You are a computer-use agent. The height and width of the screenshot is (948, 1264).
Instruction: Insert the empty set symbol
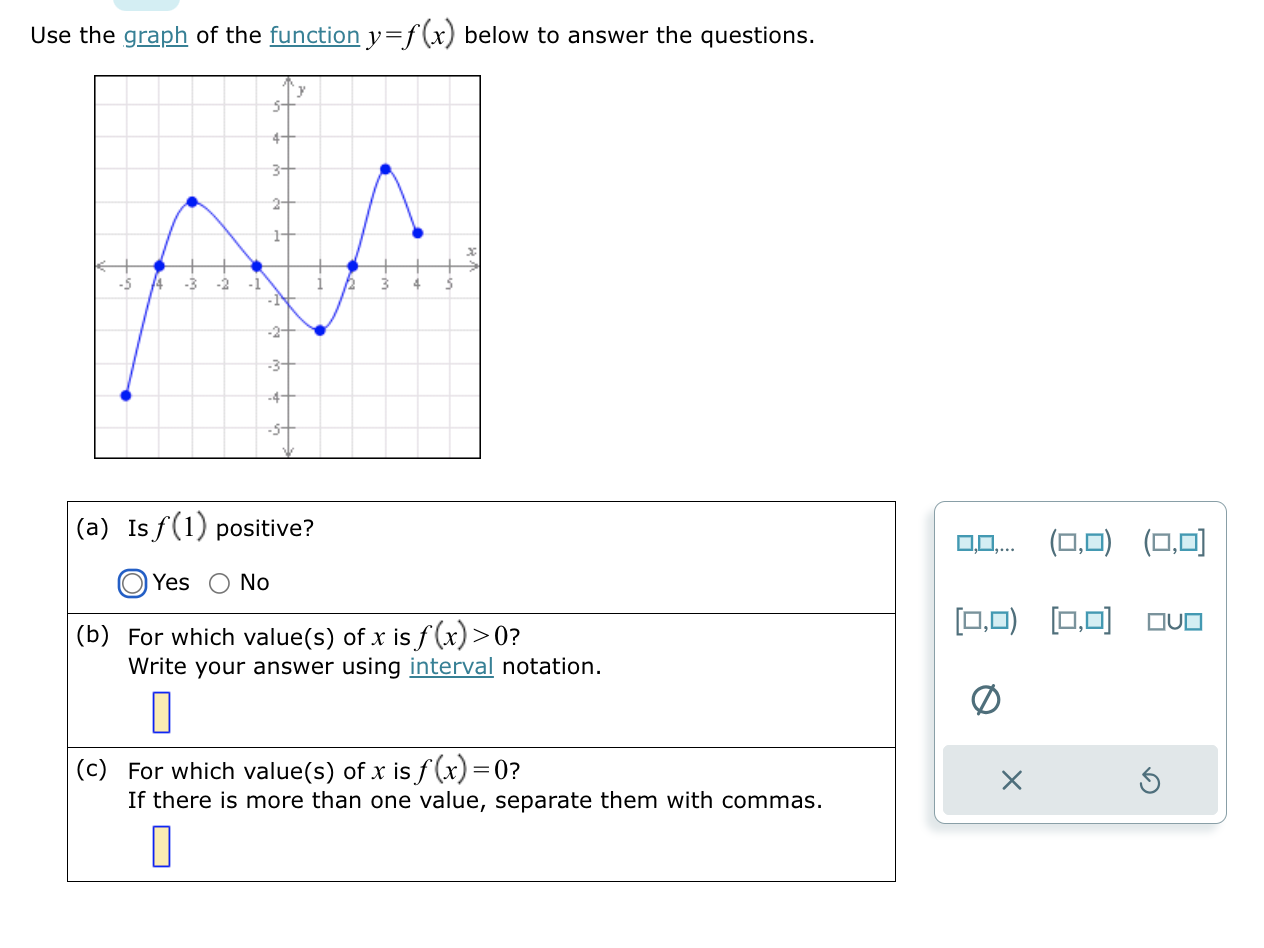pyautogui.click(x=986, y=700)
